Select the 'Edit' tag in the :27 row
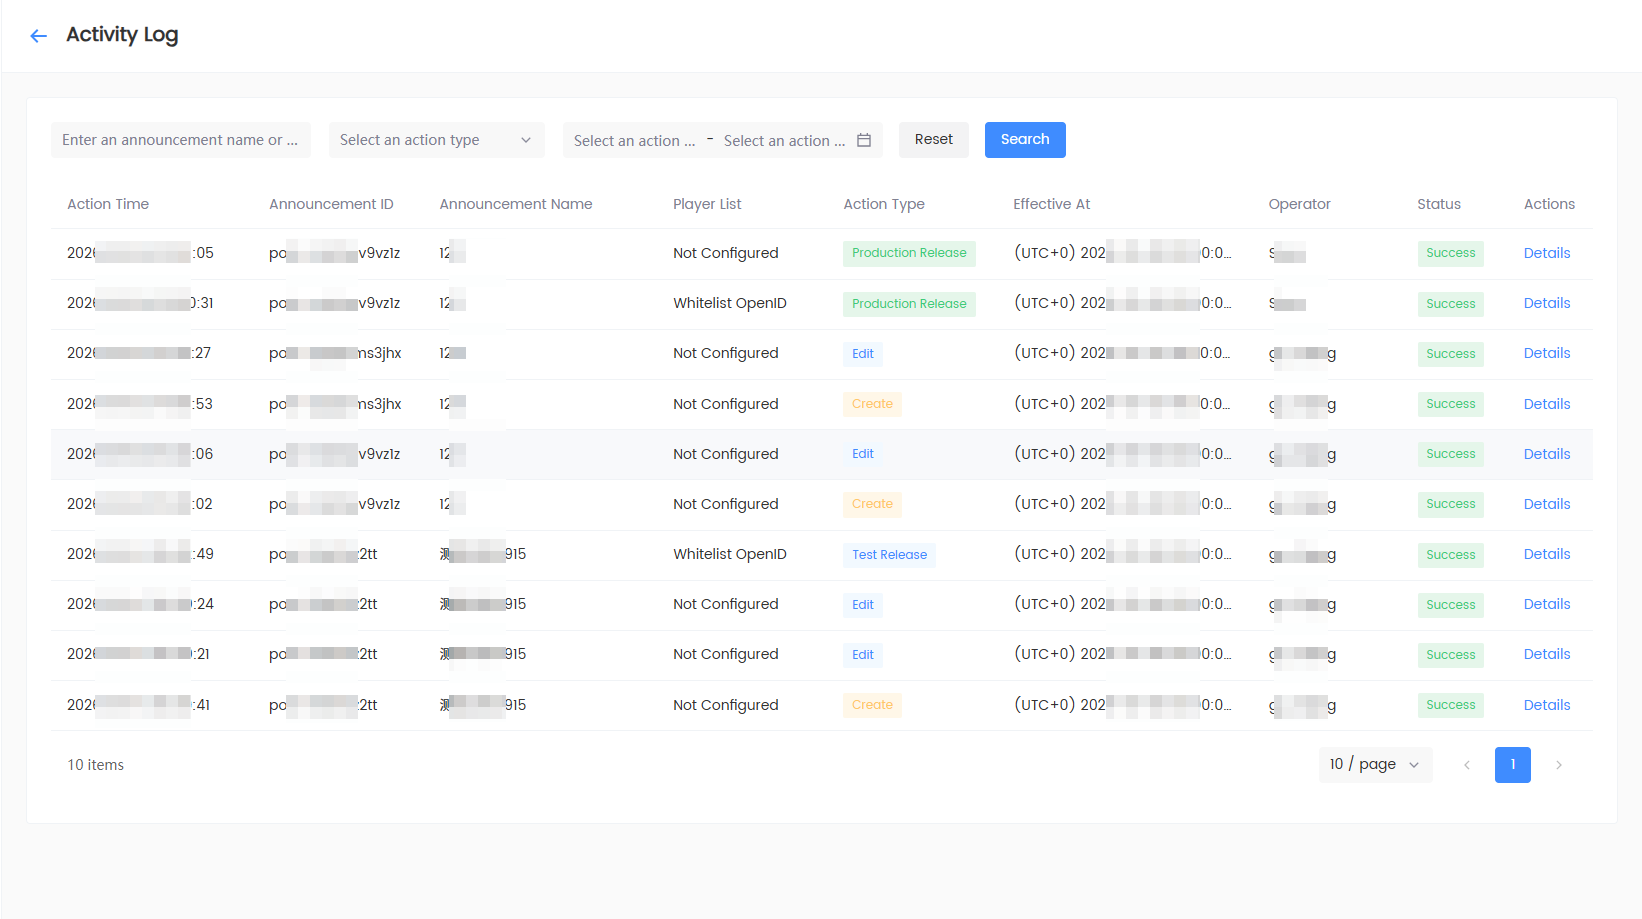This screenshot has height=919, width=1642. click(863, 354)
